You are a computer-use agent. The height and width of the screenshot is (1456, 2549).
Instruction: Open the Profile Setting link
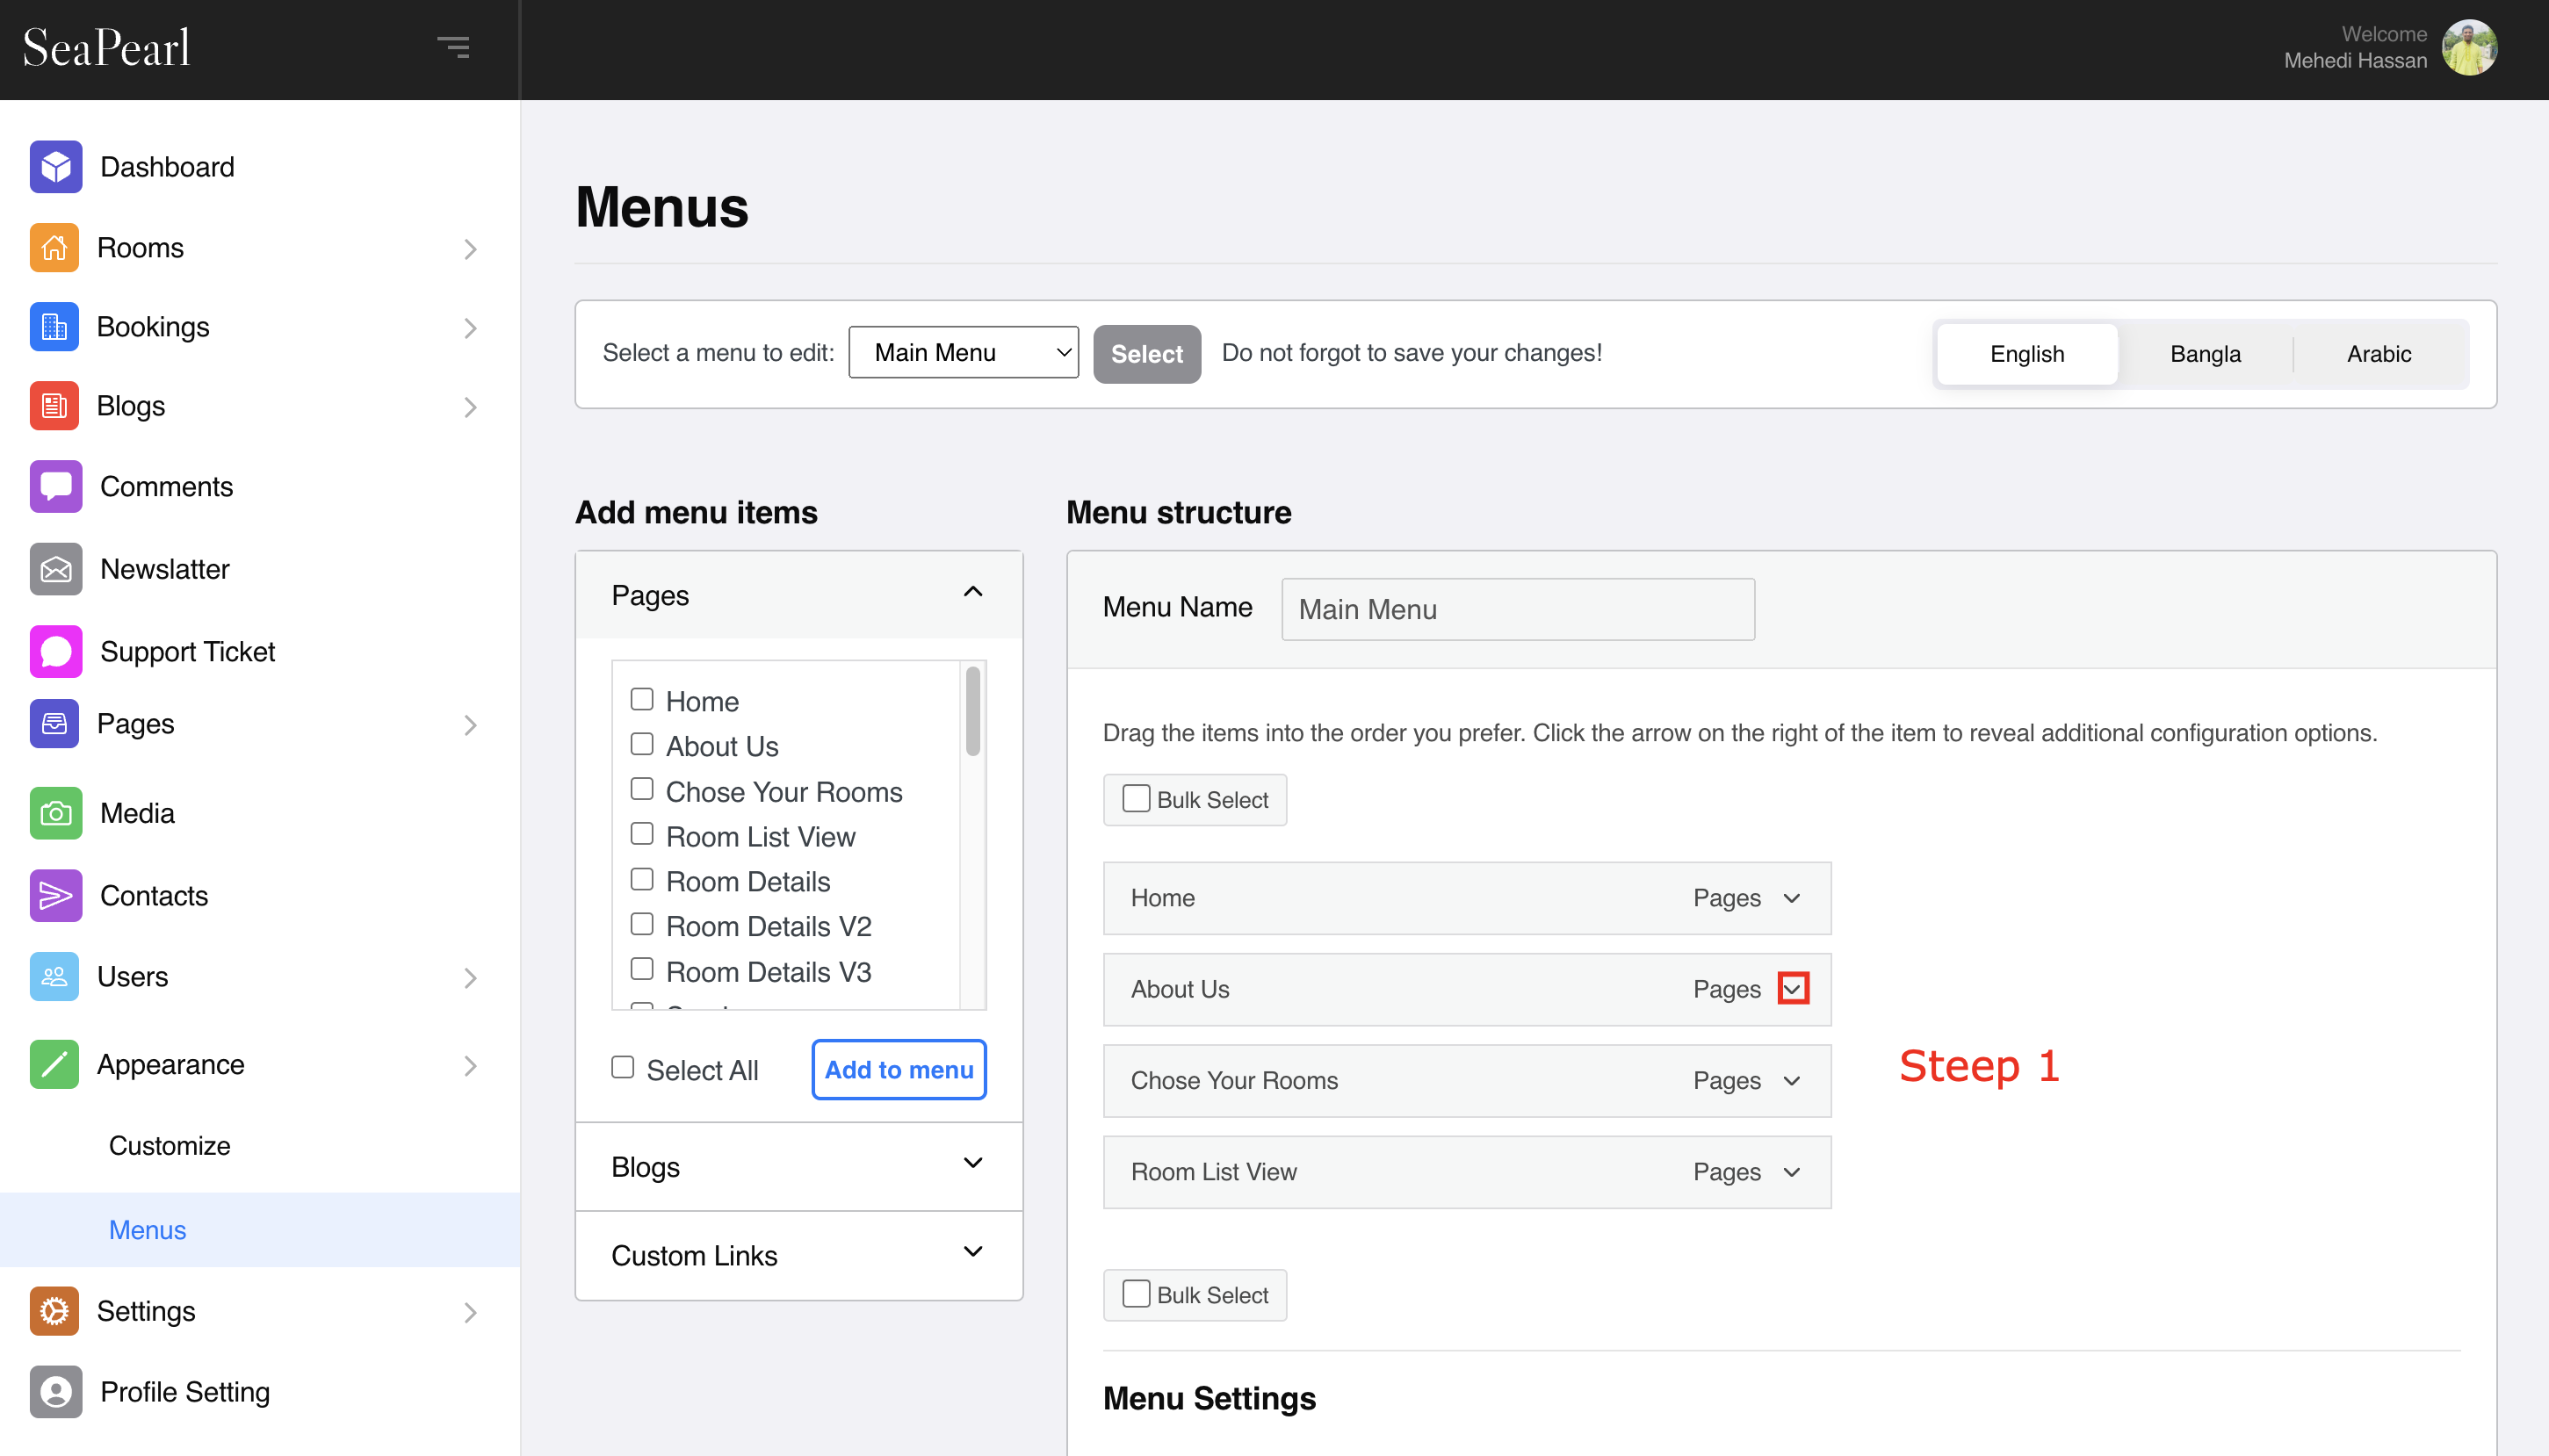click(x=185, y=1392)
